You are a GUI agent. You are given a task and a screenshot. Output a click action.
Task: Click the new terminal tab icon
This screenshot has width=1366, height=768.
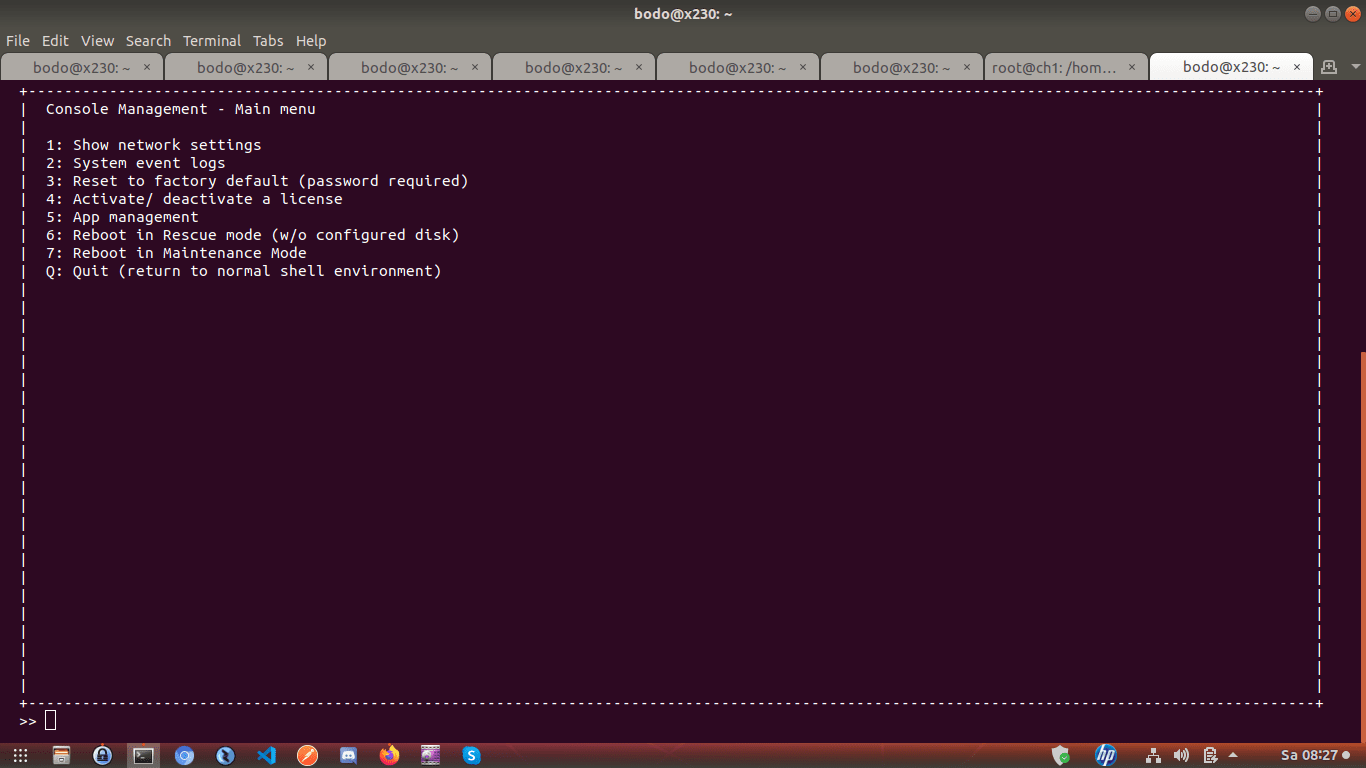coord(1328,67)
